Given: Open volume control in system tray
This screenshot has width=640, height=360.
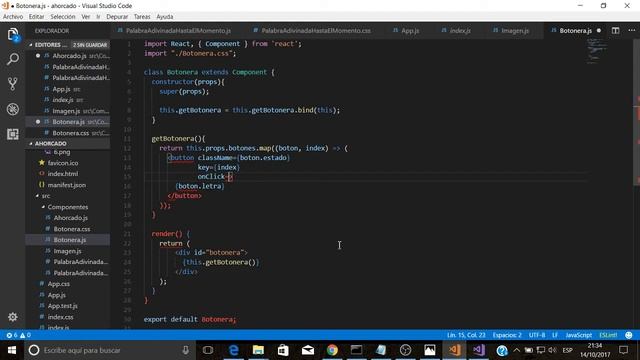Looking at the screenshot, I should pyautogui.click(x=552, y=350).
